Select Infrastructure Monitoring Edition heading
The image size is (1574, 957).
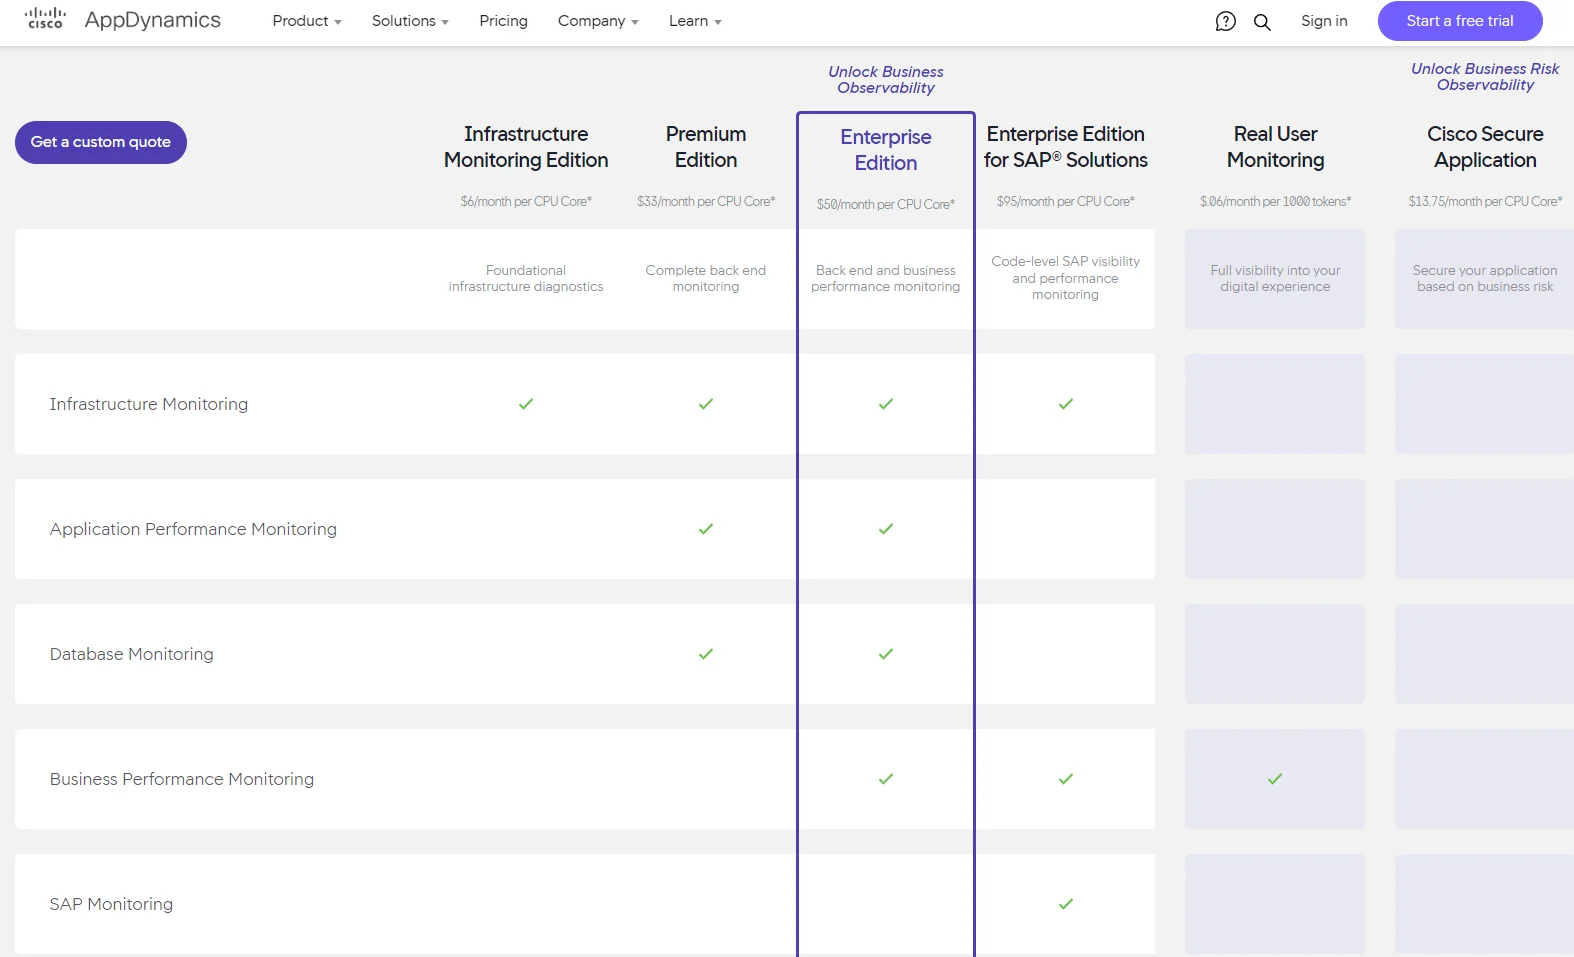526,147
